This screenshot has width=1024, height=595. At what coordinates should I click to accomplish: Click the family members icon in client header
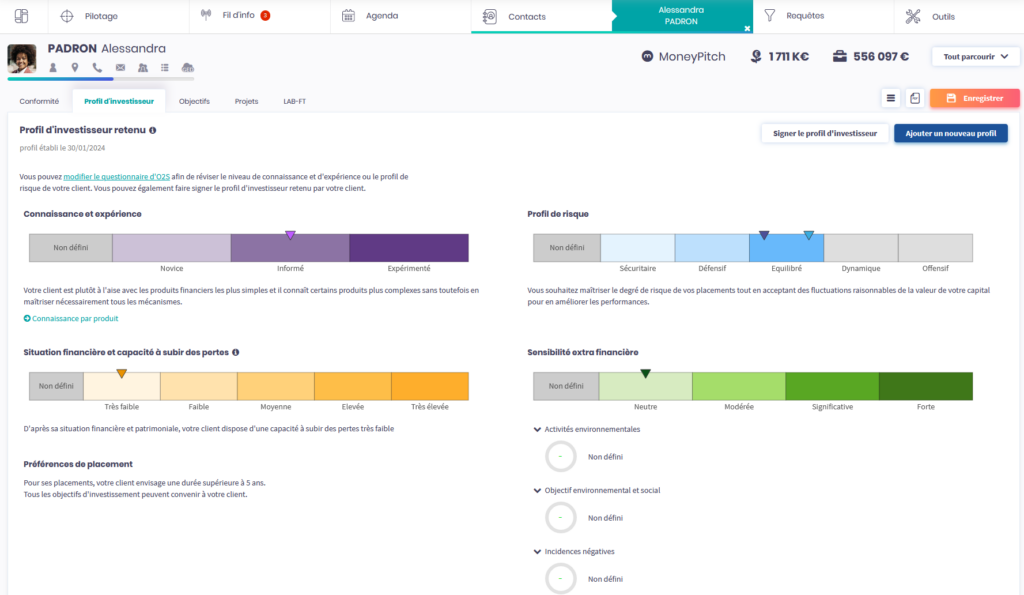[142, 68]
